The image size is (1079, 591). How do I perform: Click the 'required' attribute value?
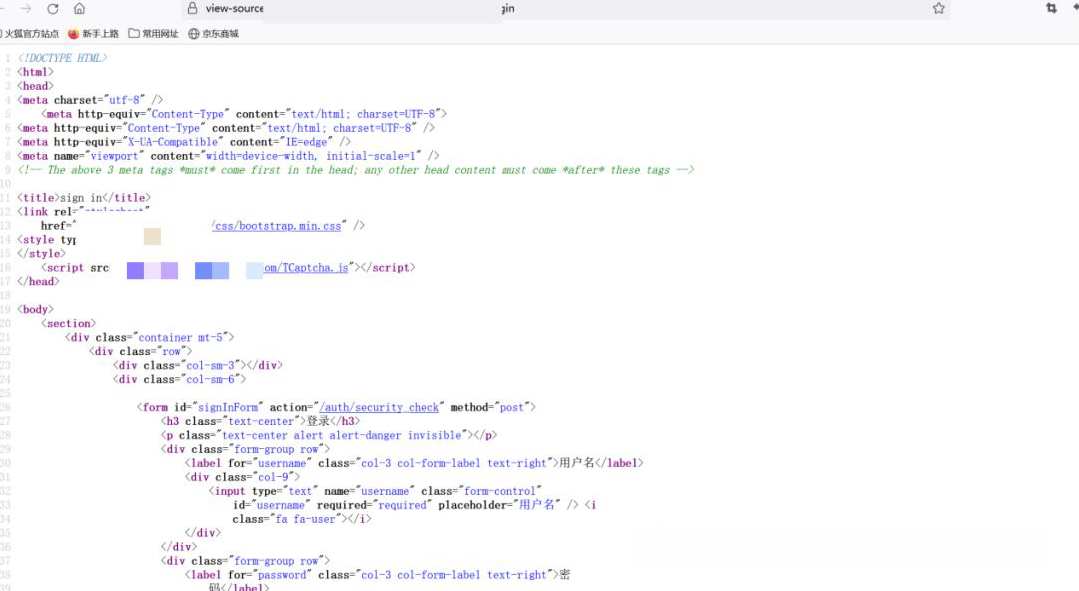pyautogui.click(x=402, y=505)
